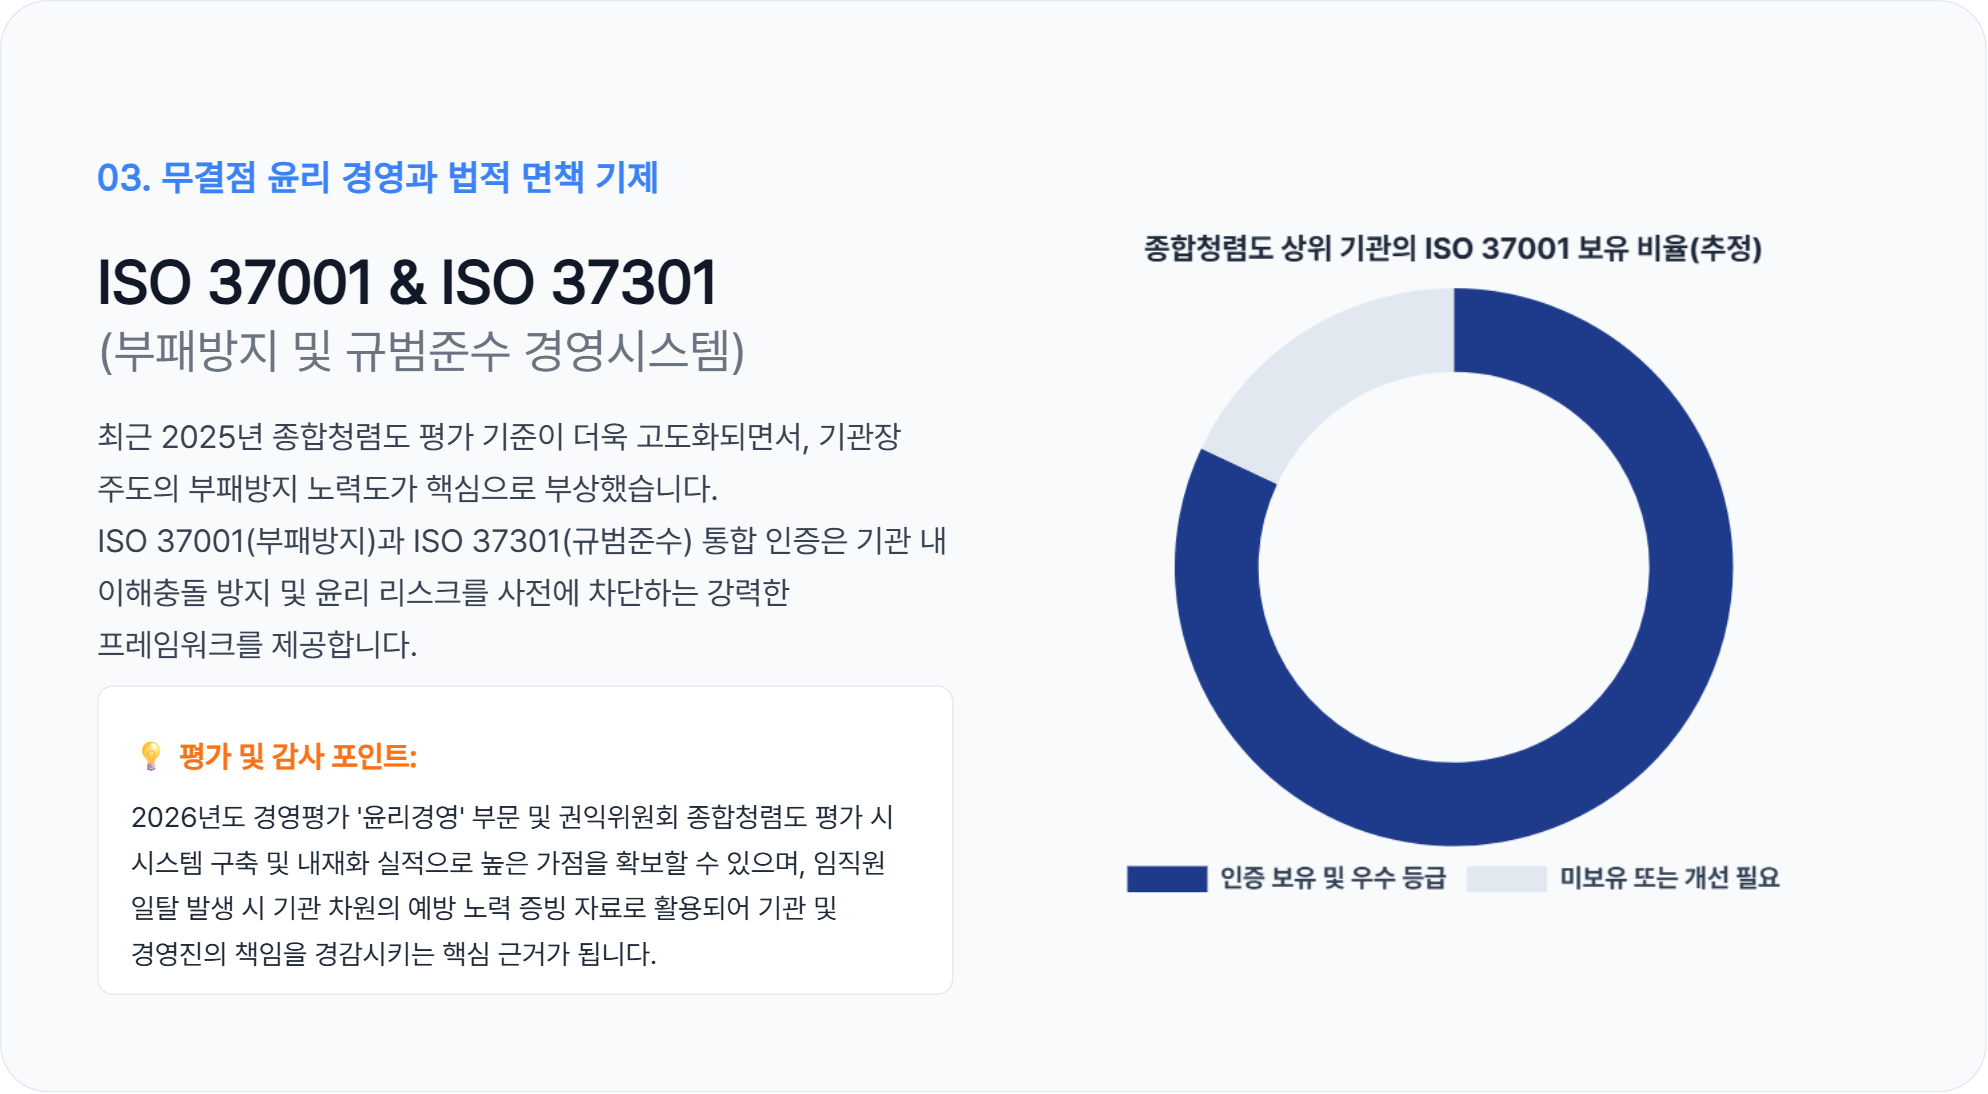Click the line '프레임워크를 제공합니다.'
Image resolution: width=1988 pixels, height=1094 pixels.
click(x=257, y=645)
